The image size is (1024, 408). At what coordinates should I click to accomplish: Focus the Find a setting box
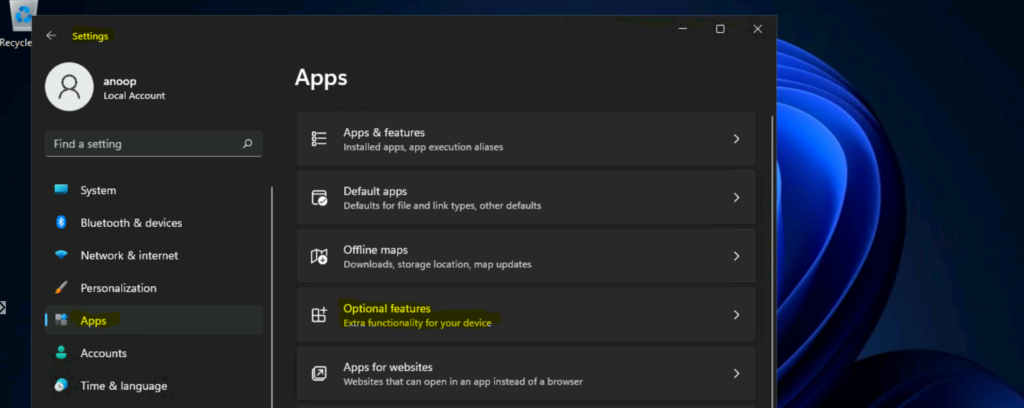click(x=154, y=144)
